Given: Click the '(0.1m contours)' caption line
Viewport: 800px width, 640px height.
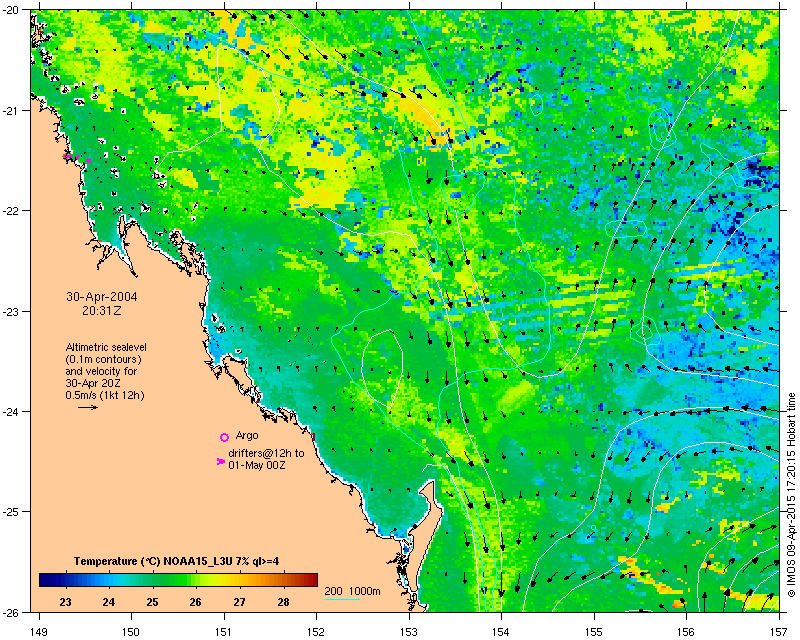Looking at the screenshot, I should (103, 359).
